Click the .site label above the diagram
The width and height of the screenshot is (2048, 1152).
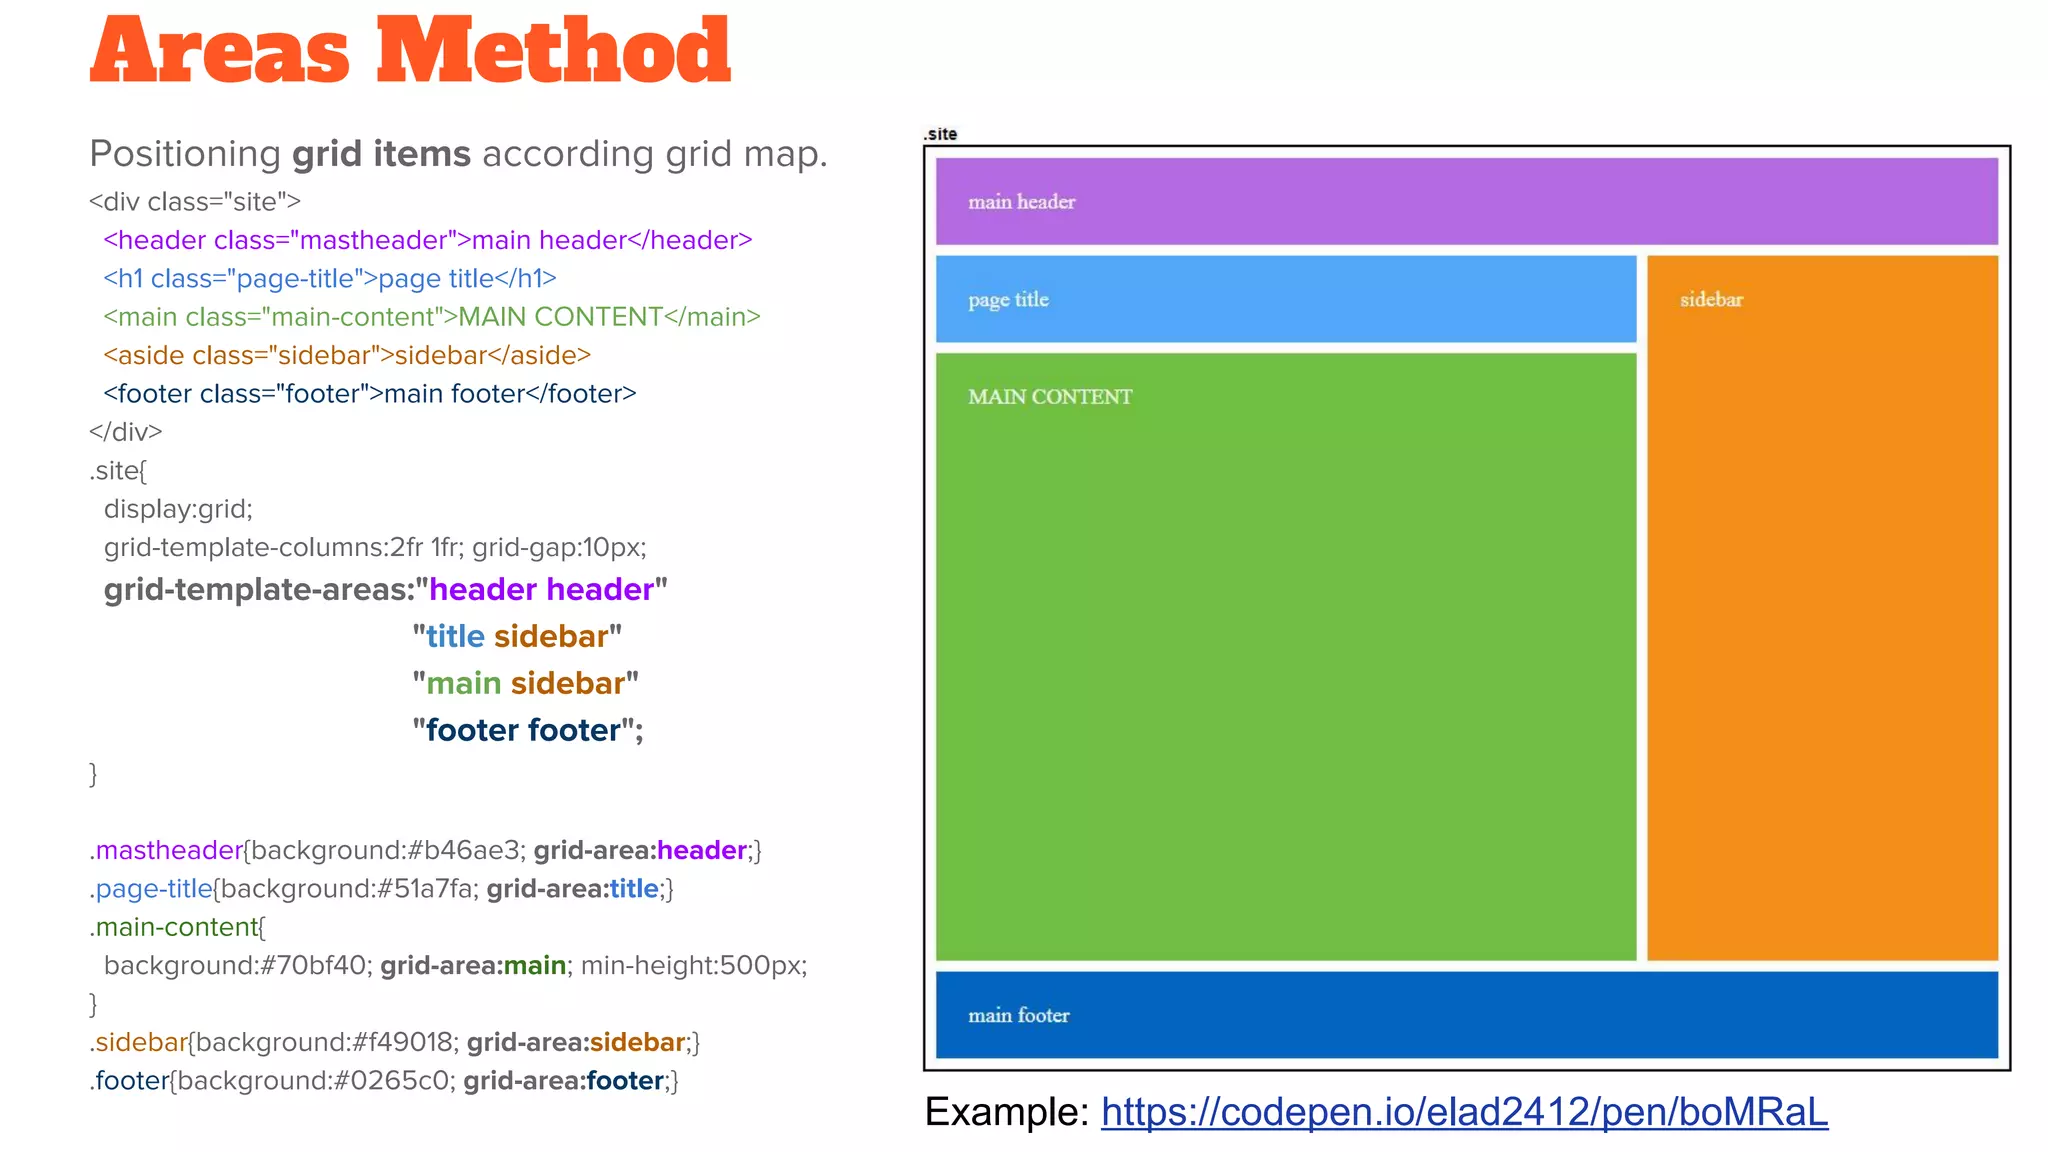[x=940, y=134]
